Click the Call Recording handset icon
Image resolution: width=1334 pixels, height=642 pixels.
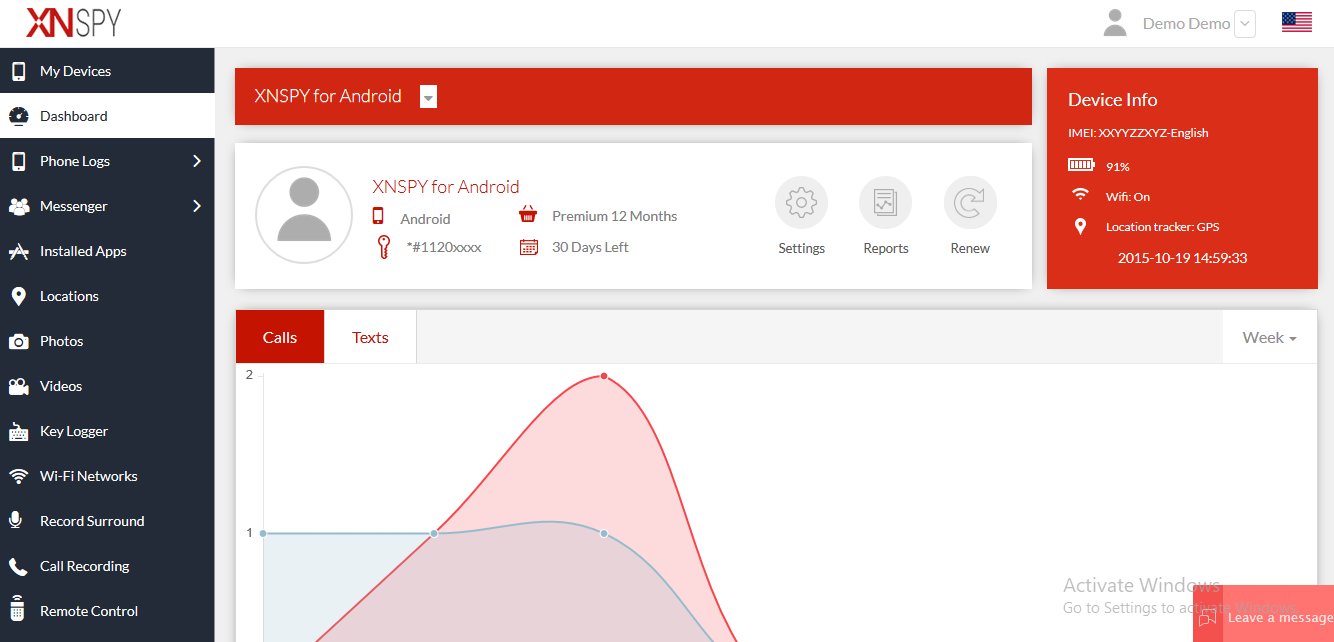[x=18, y=566]
